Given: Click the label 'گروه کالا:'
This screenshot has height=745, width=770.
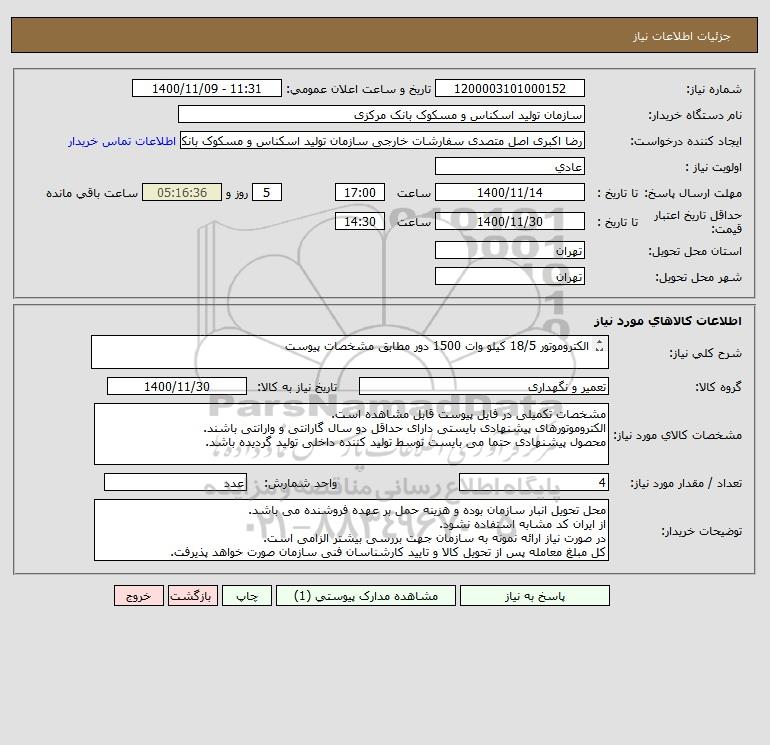Looking at the screenshot, I should (718, 387).
